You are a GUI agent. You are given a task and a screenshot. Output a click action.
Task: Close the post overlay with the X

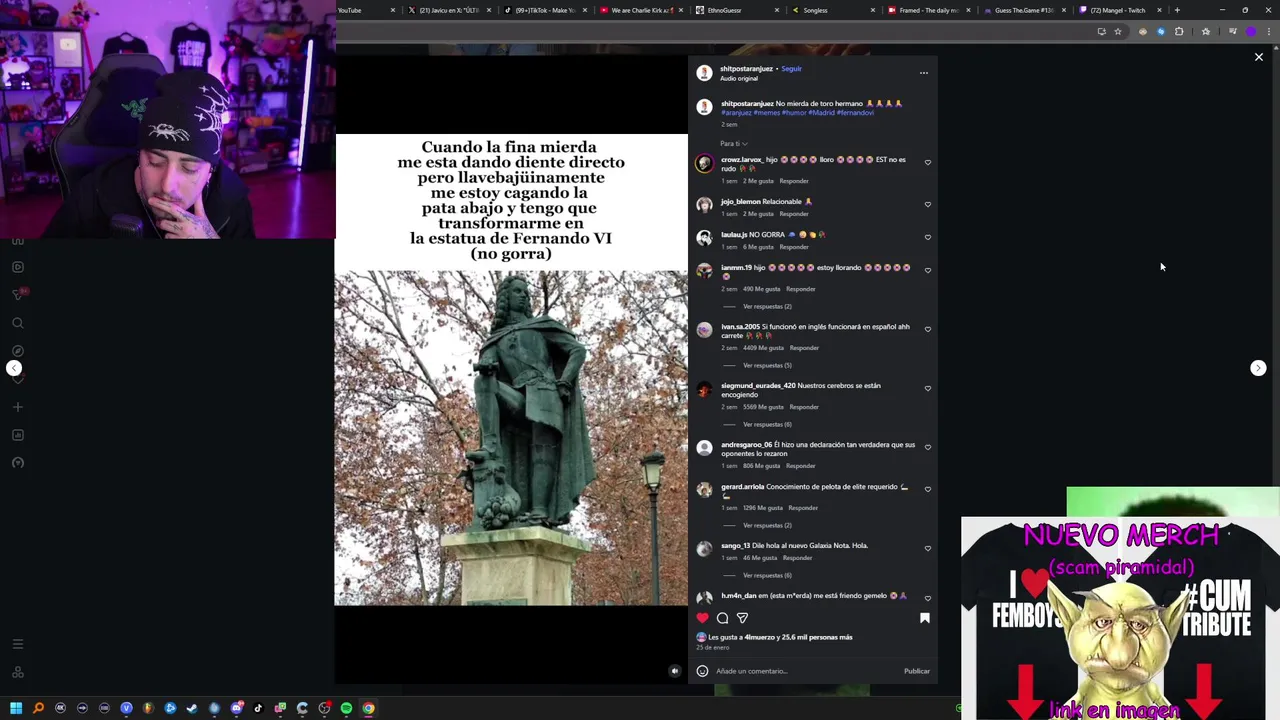pos(1259,57)
